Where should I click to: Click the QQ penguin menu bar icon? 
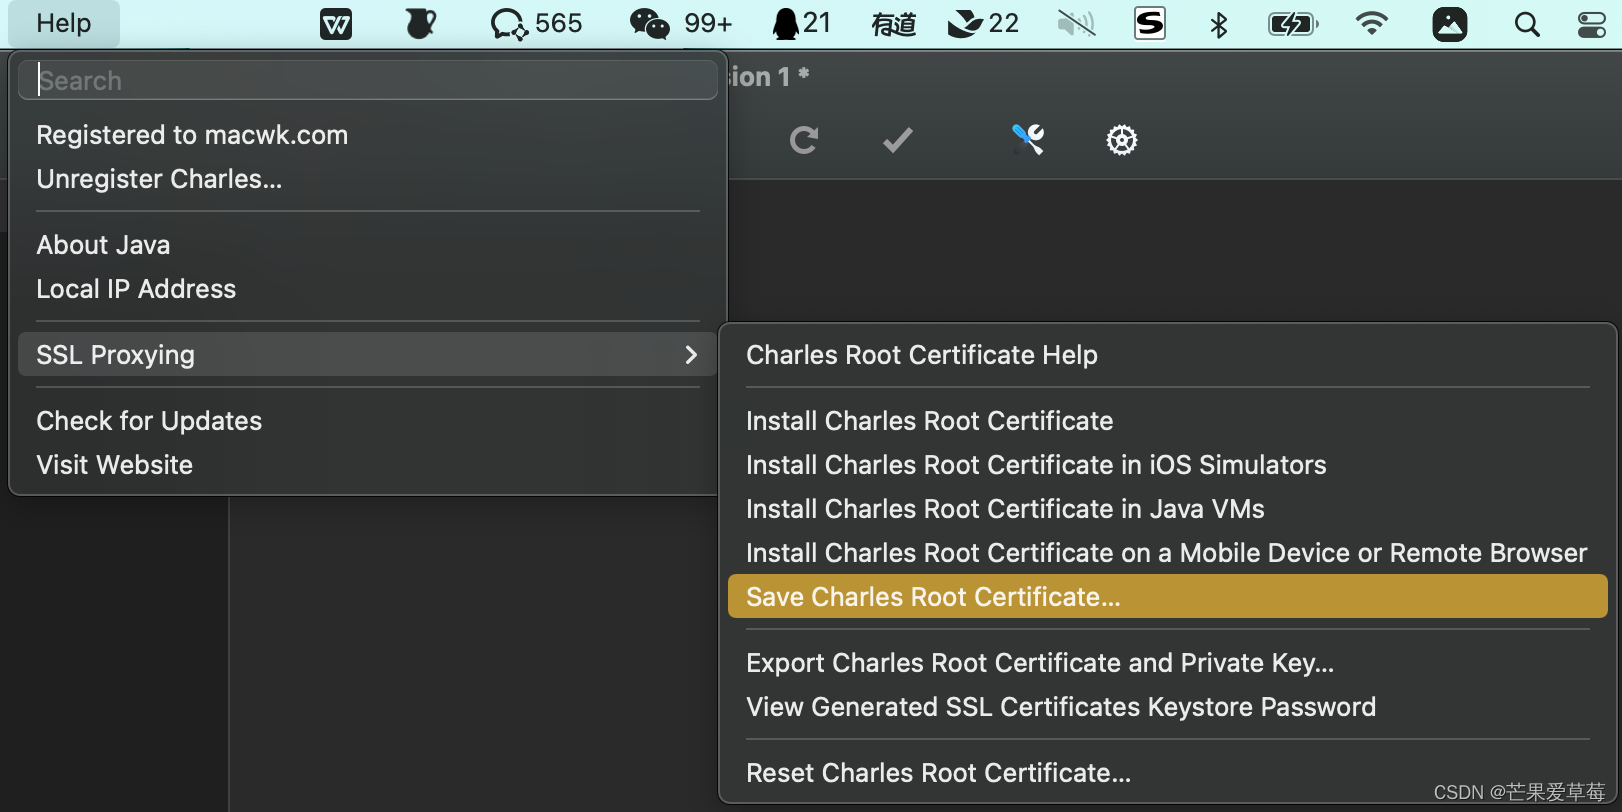(x=786, y=24)
